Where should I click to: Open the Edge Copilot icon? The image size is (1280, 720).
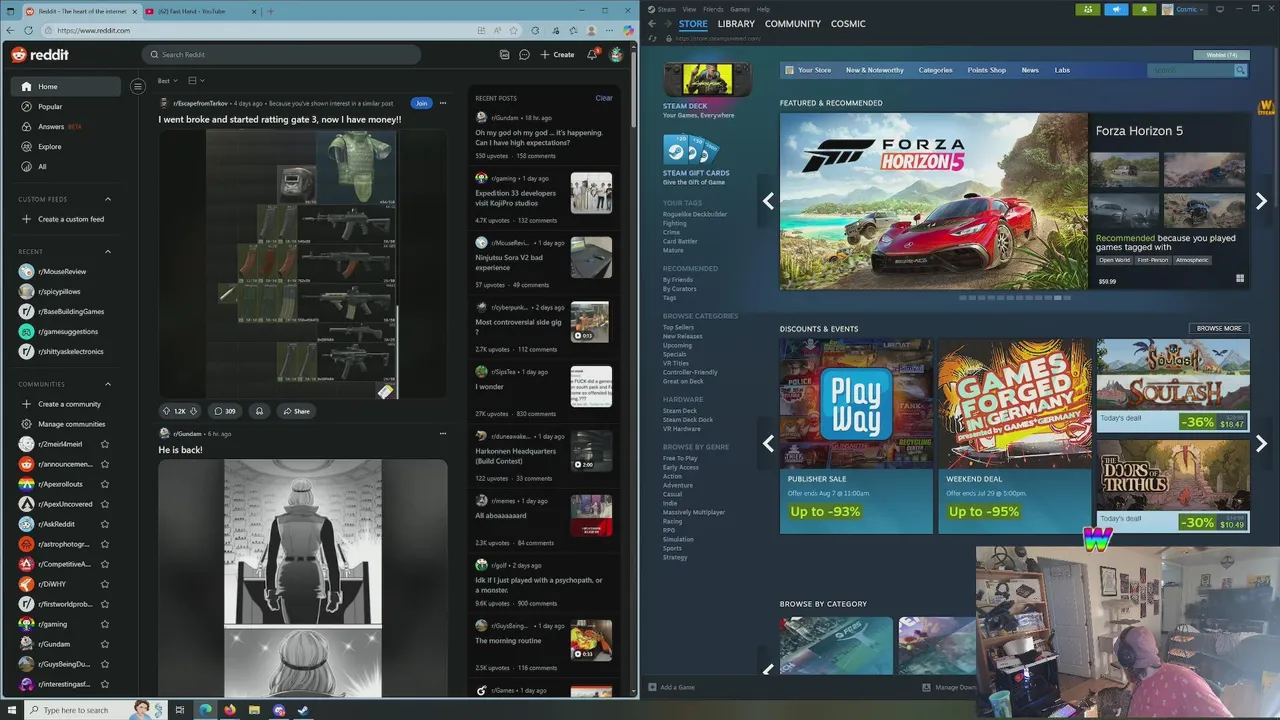click(x=628, y=30)
